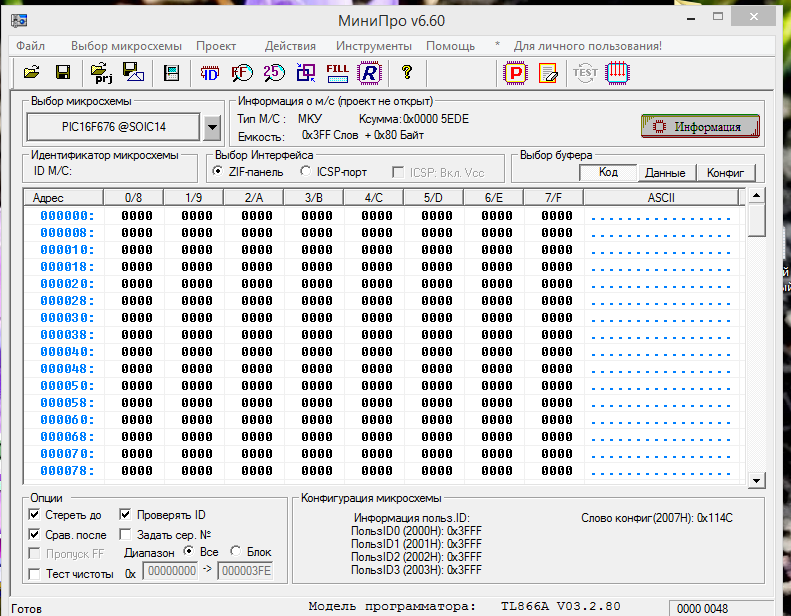
Task: Select the ICSP-порт radio button
Action: [x=307, y=172]
